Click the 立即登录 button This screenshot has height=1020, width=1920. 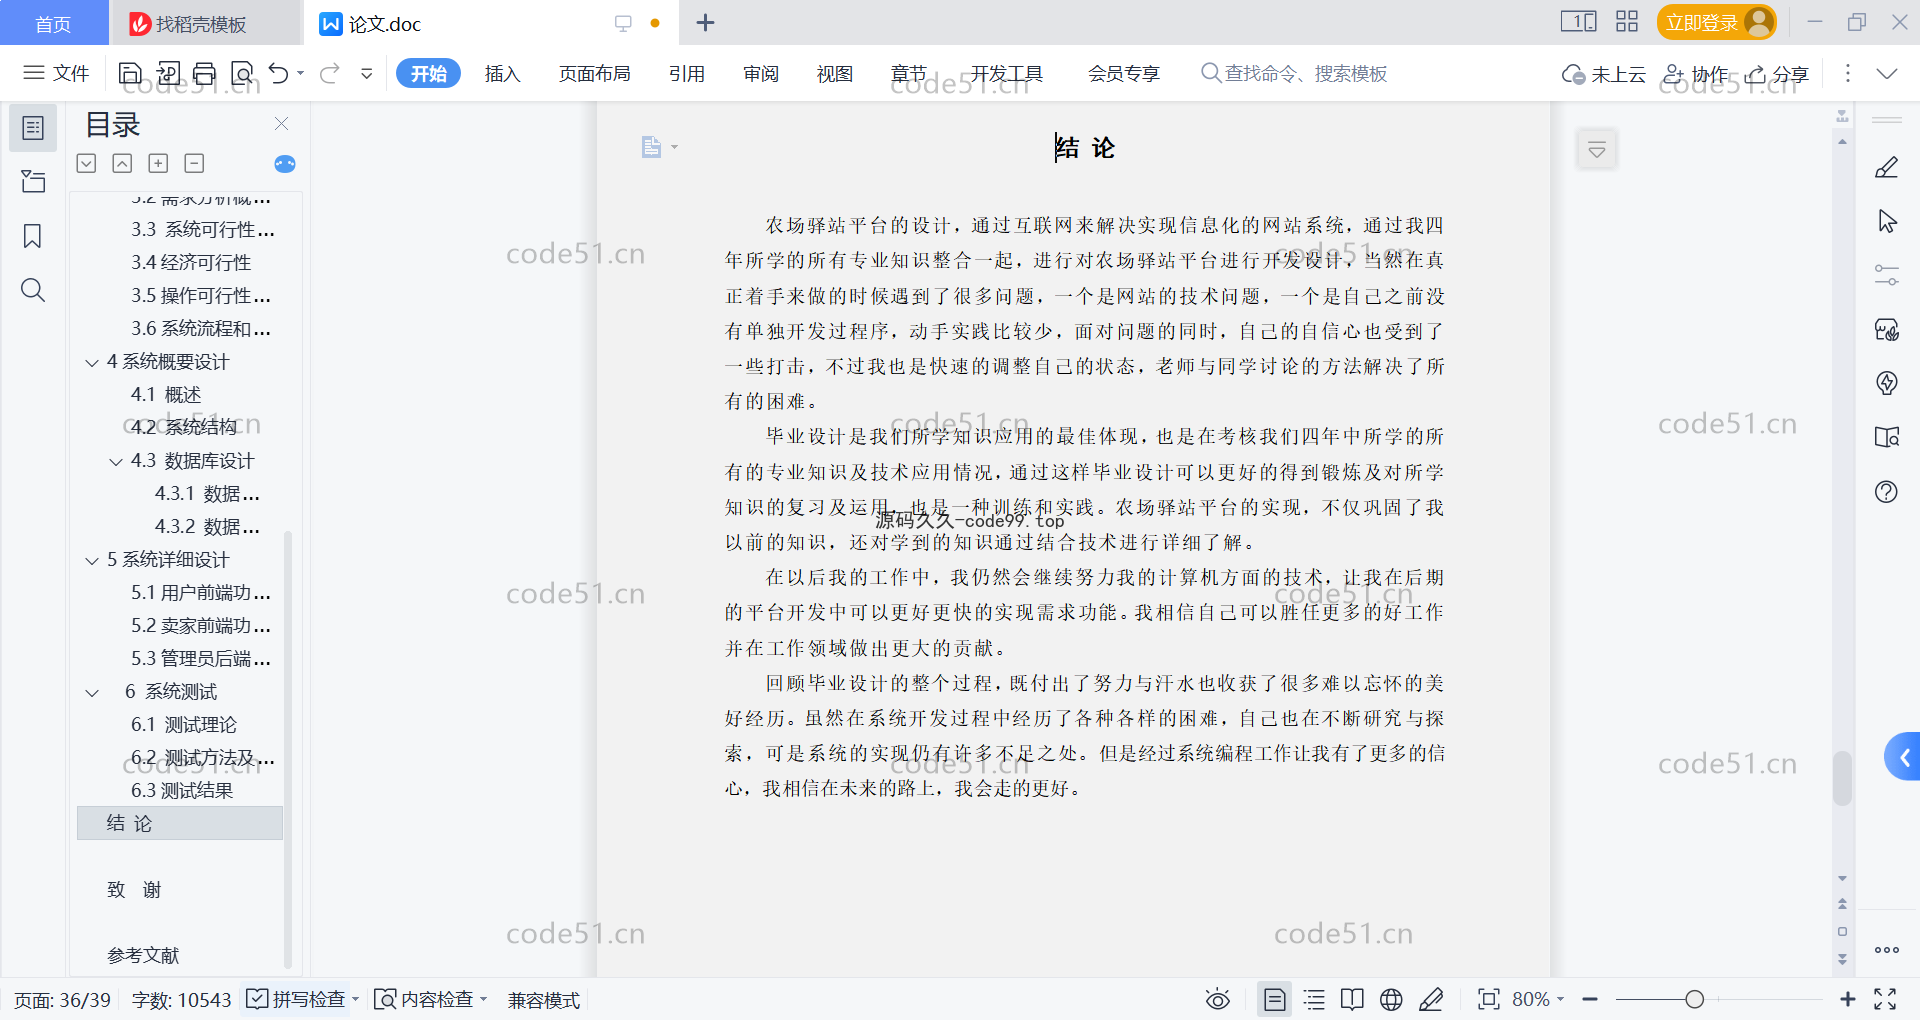click(1716, 22)
